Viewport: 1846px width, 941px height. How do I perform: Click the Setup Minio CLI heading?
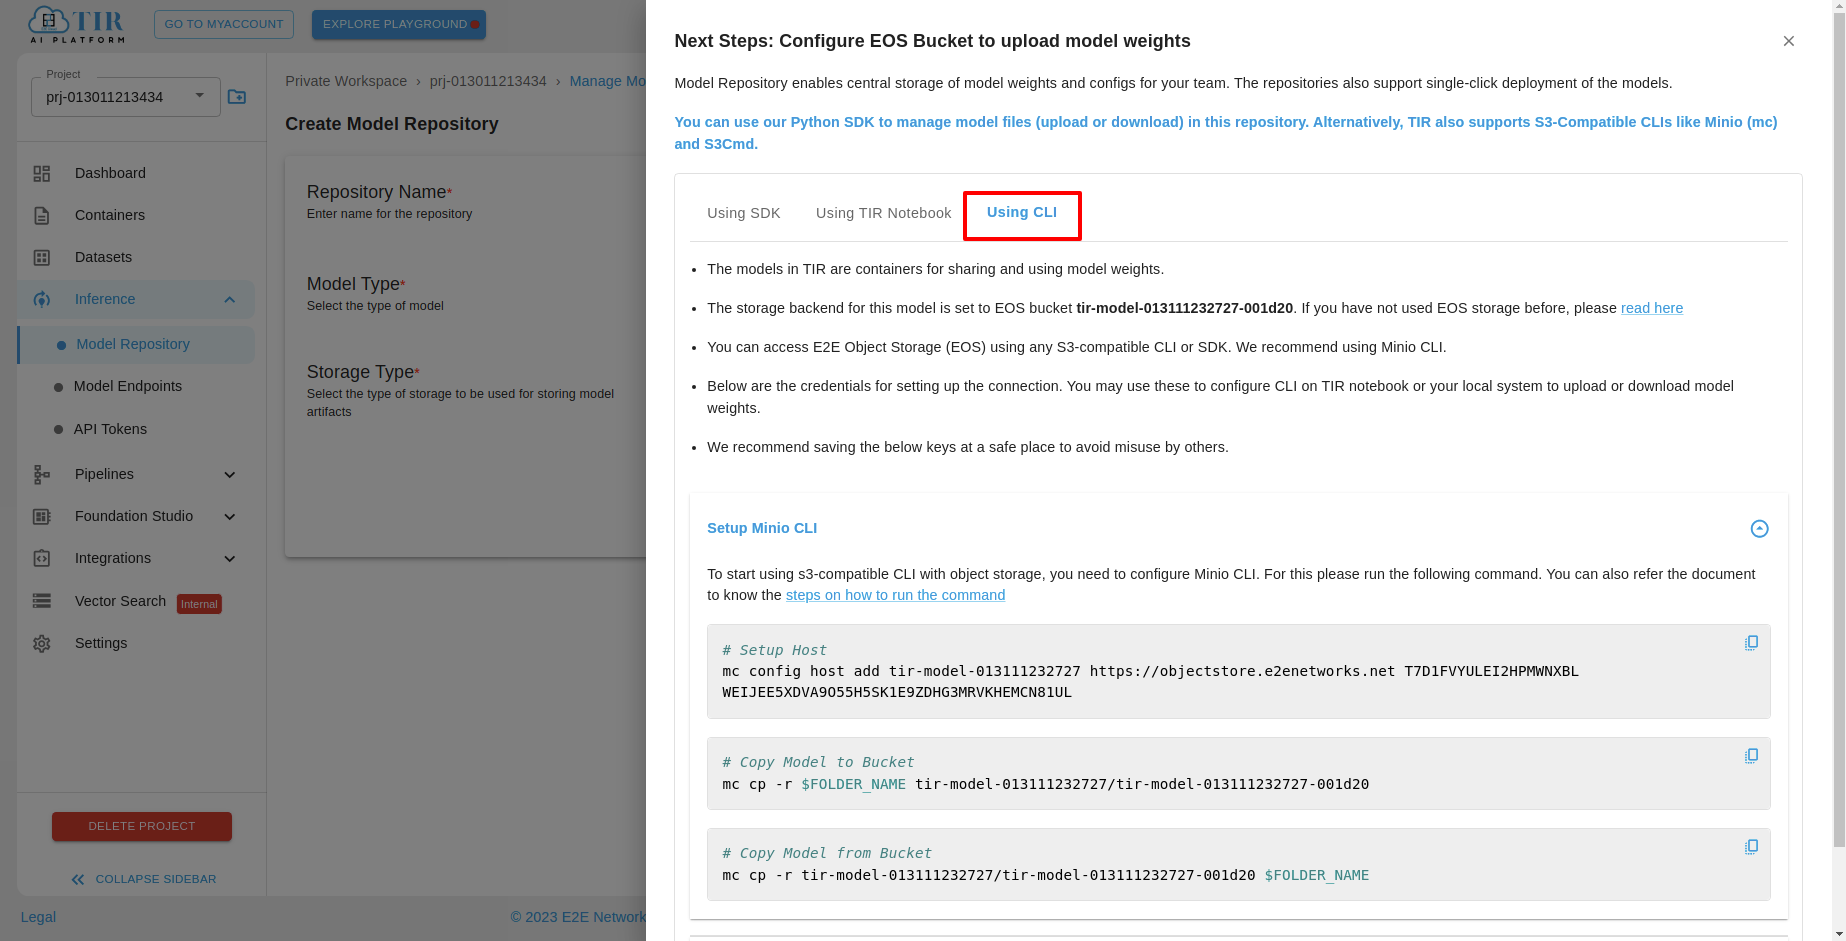(762, 528)
